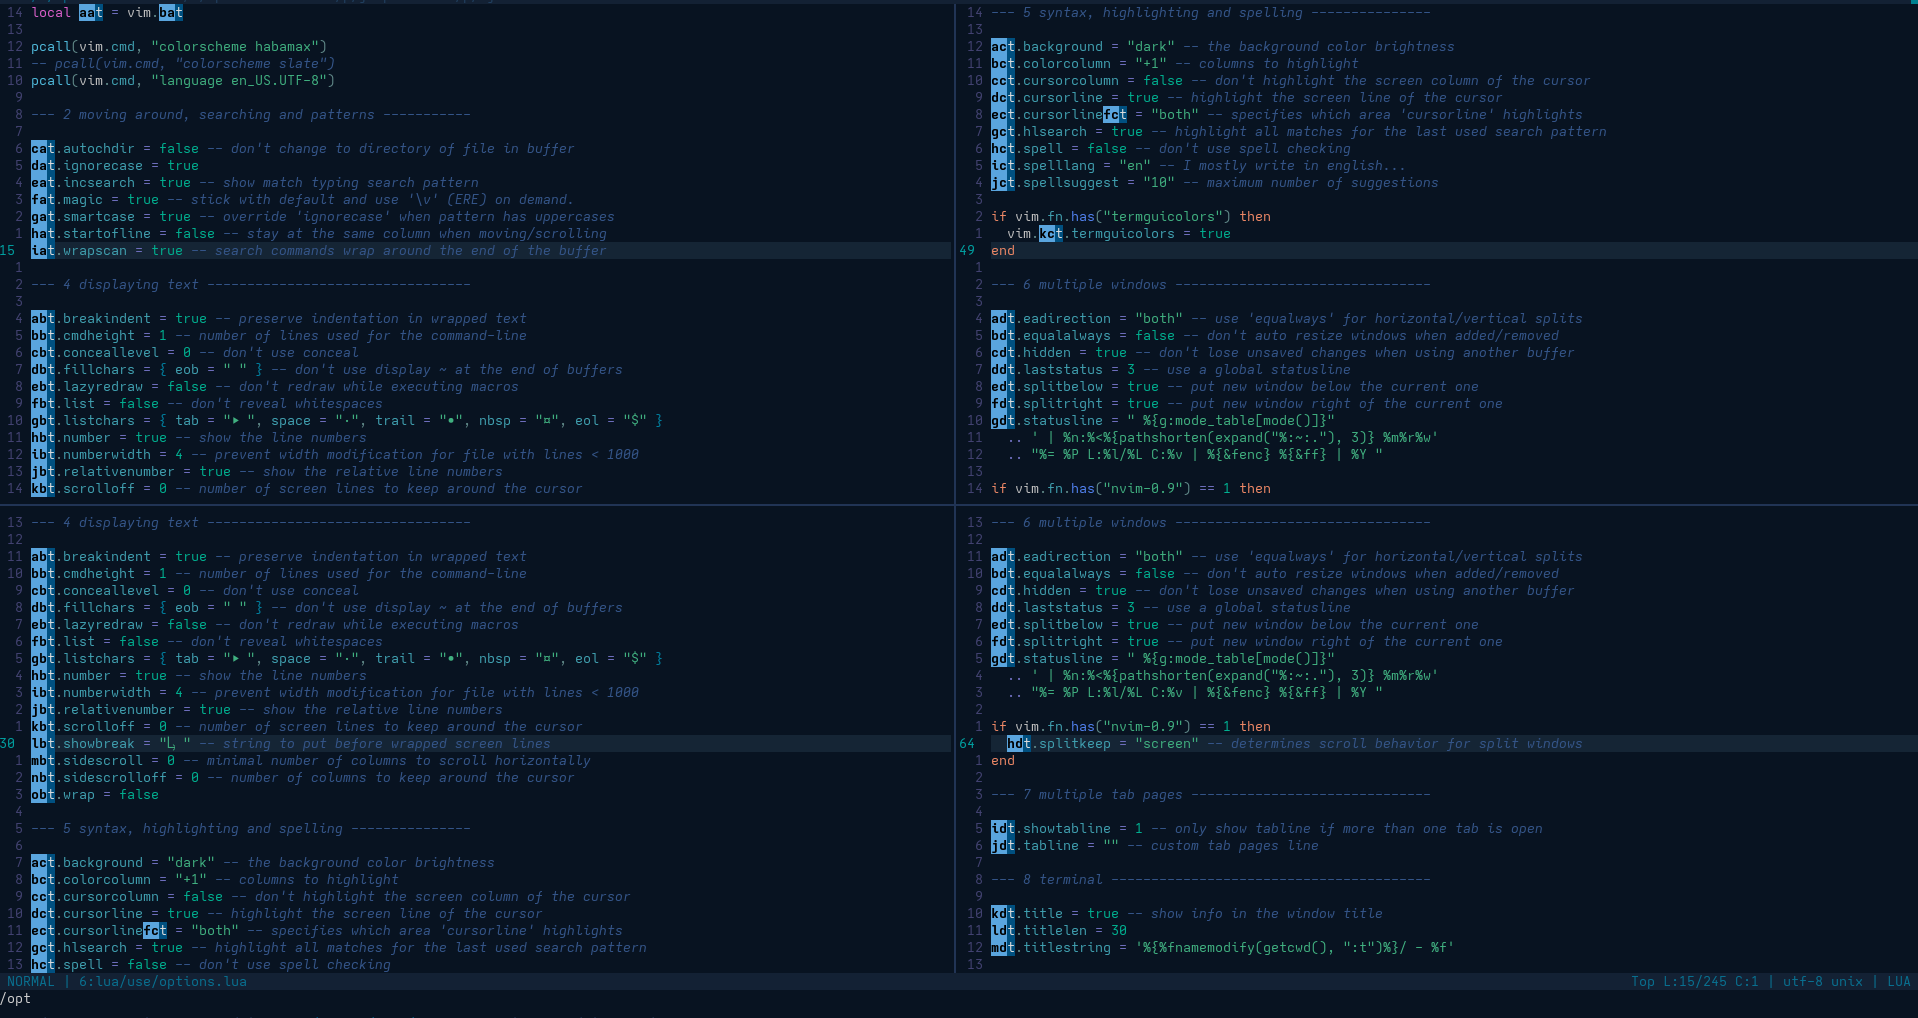Click the 6:lua/use/options.lua filename in statusline
This screenshot has height=1018, width=1918.
tap(163, 982)
